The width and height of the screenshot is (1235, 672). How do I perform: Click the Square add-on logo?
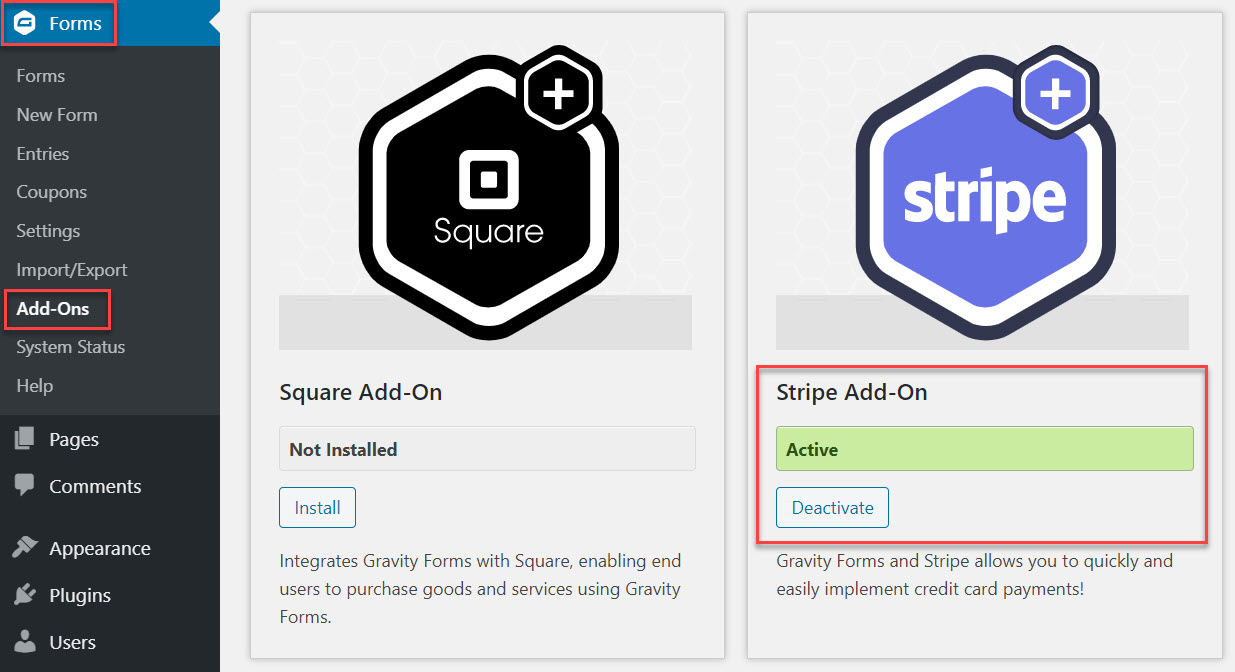click(487, 190)
